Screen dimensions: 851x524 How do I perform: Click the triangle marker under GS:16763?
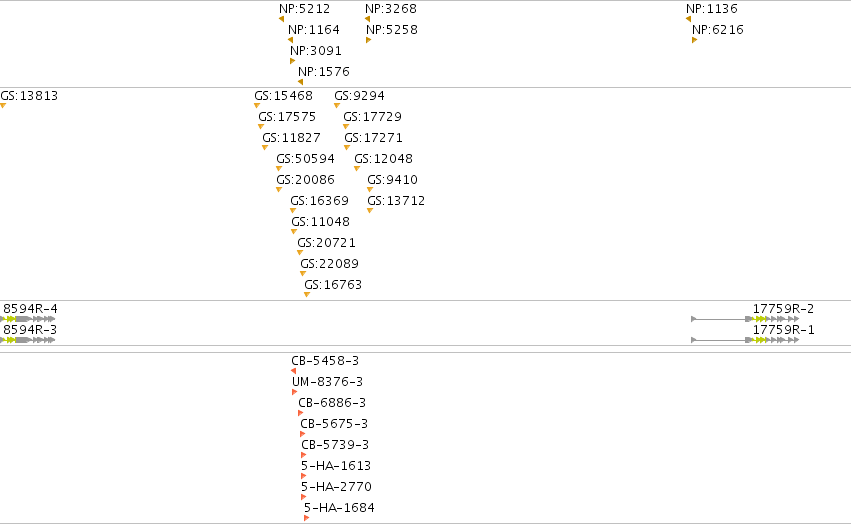coord(307,295)
